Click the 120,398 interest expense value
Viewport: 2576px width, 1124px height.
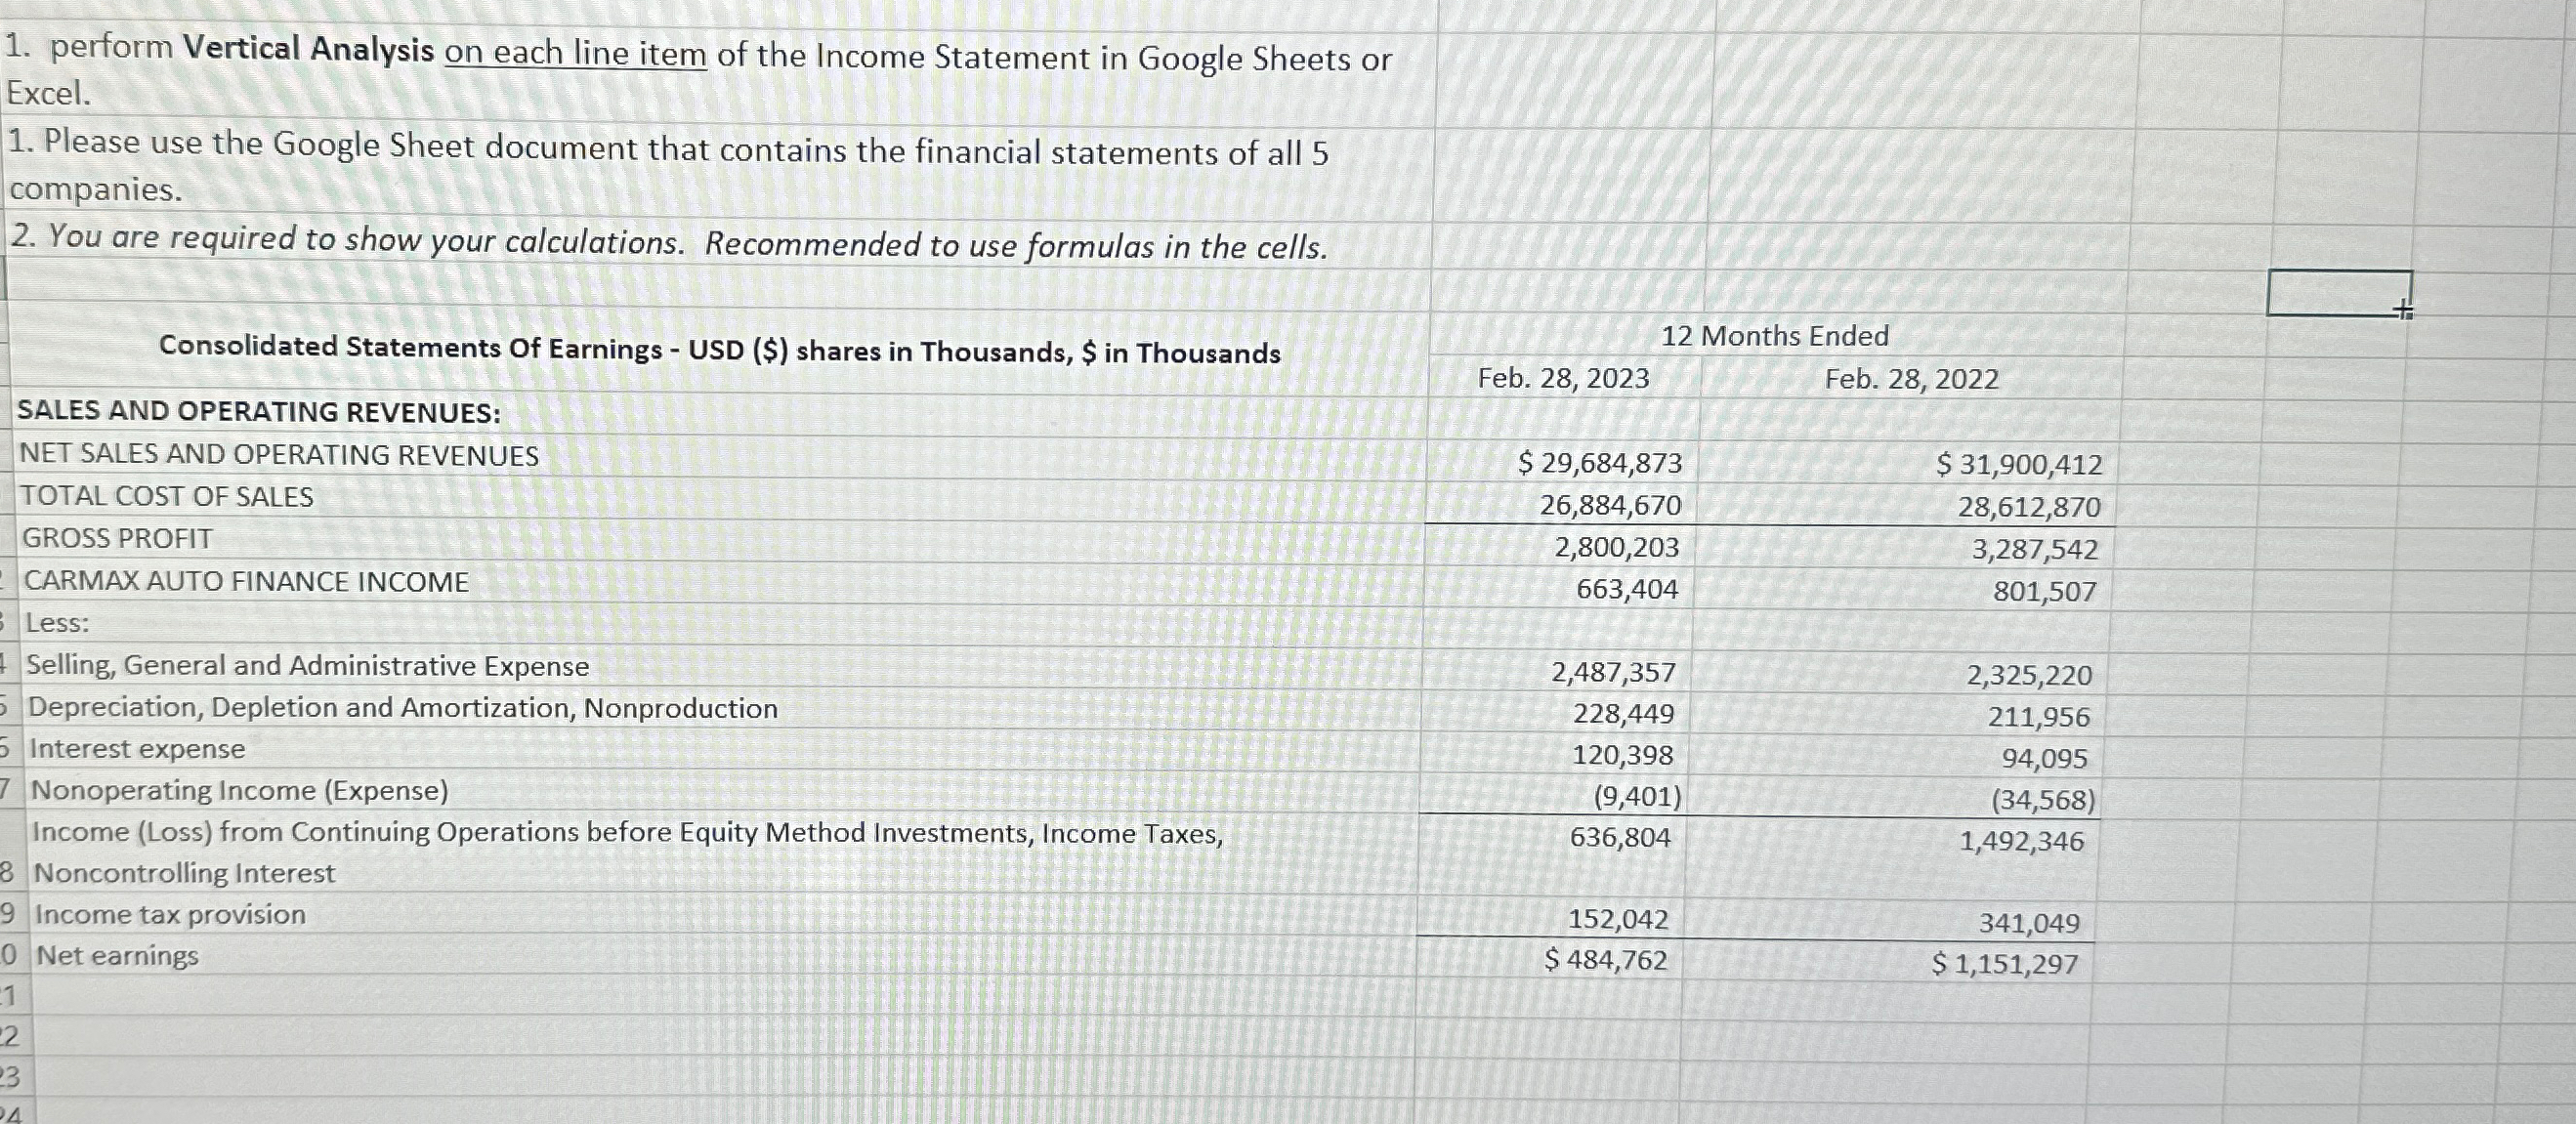1622,755
